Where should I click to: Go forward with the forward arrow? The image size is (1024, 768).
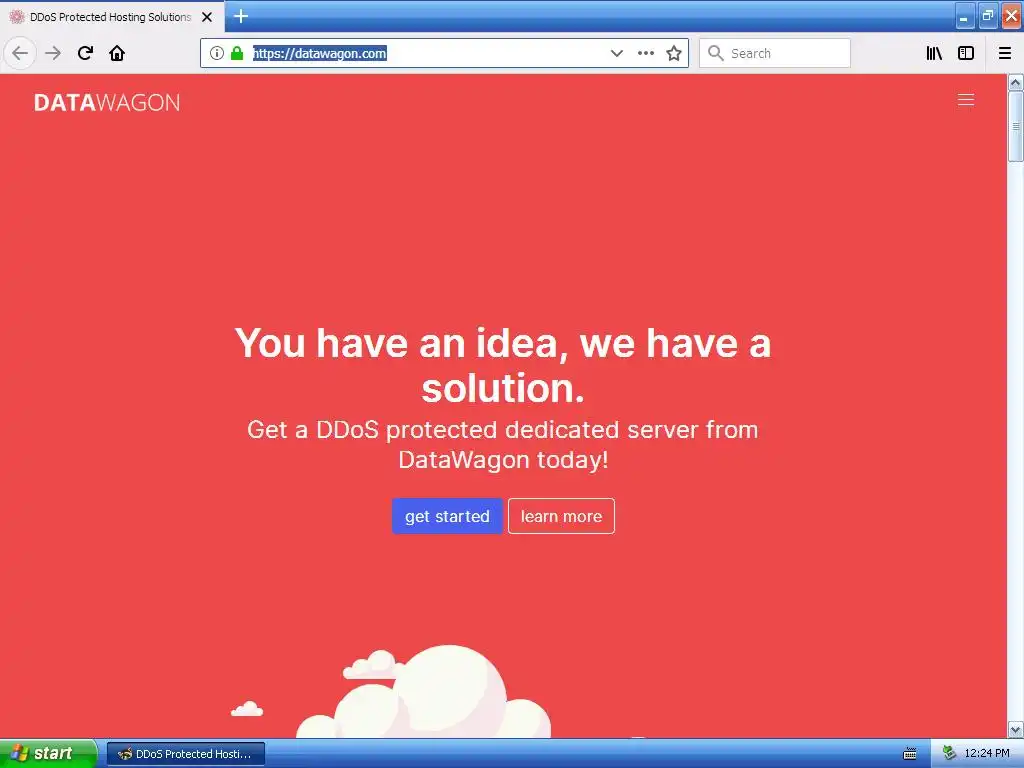click(x=53, y=53)
